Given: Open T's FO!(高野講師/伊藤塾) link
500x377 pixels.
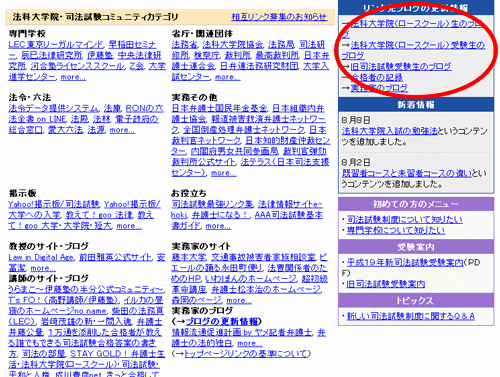Looking at the screenshot, I should (x=63, y=300).
